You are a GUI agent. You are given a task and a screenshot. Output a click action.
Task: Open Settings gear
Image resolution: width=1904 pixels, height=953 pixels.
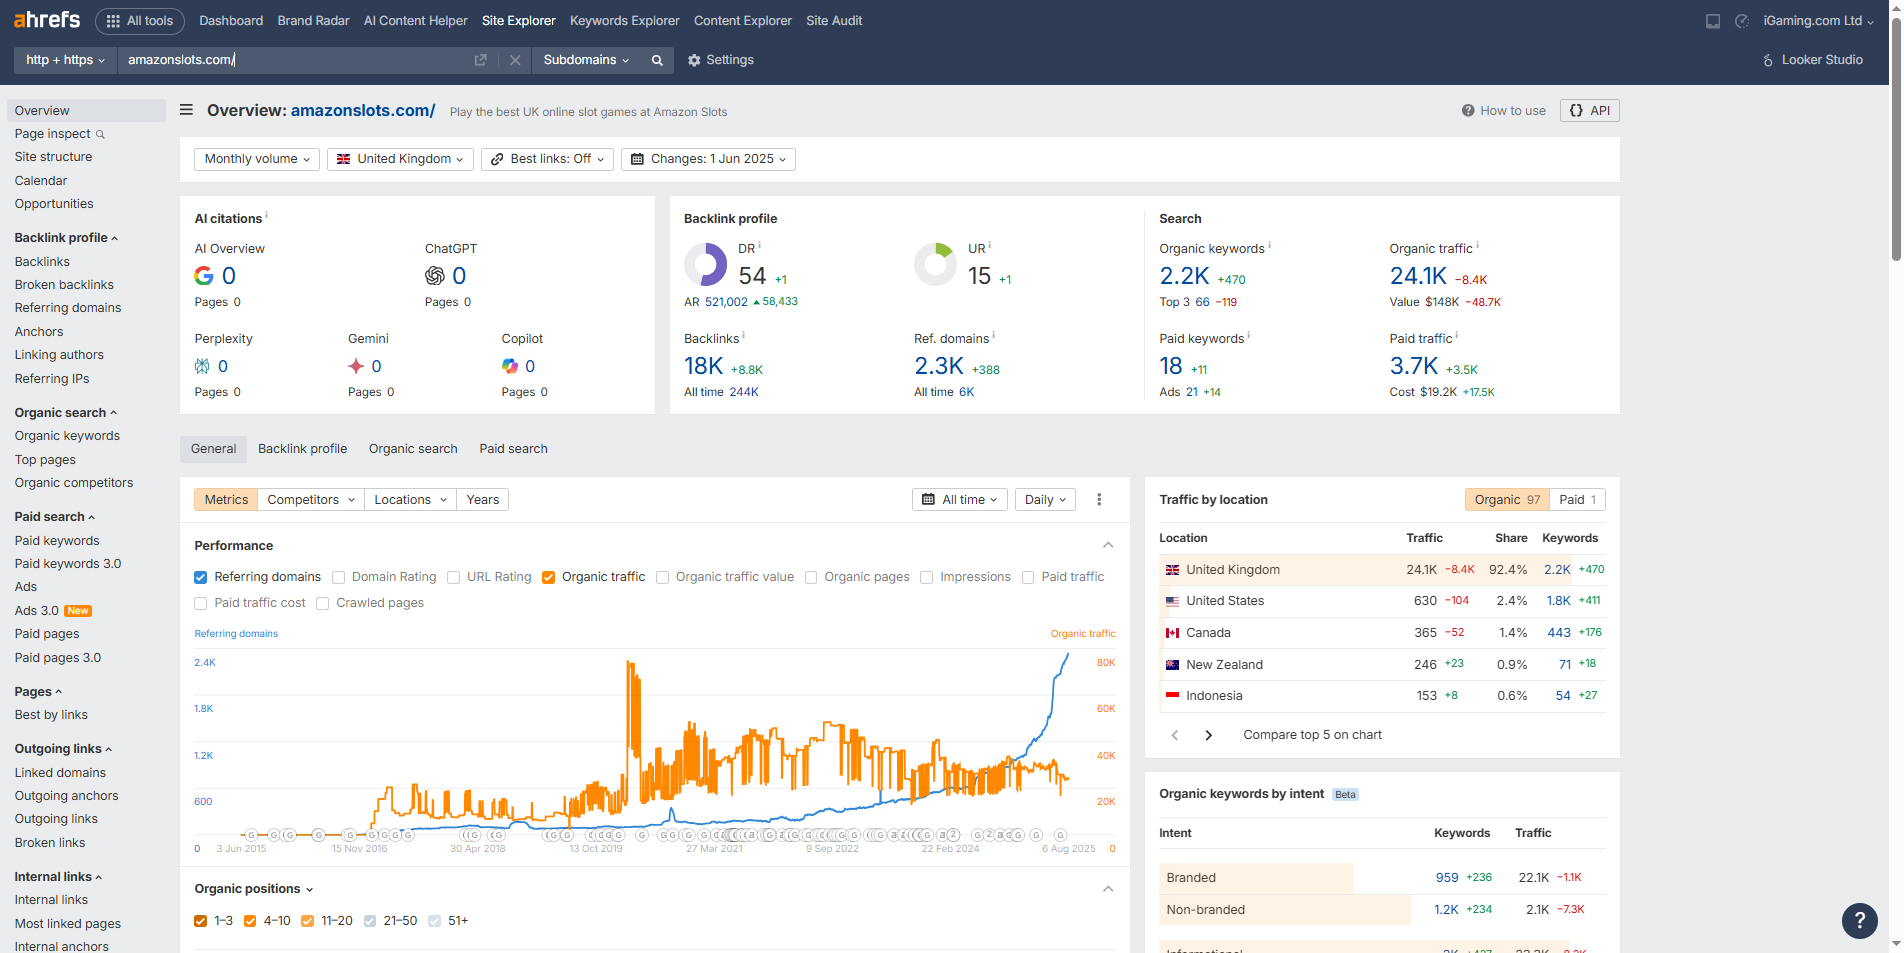pyautogui.click(x=720, y=60)
